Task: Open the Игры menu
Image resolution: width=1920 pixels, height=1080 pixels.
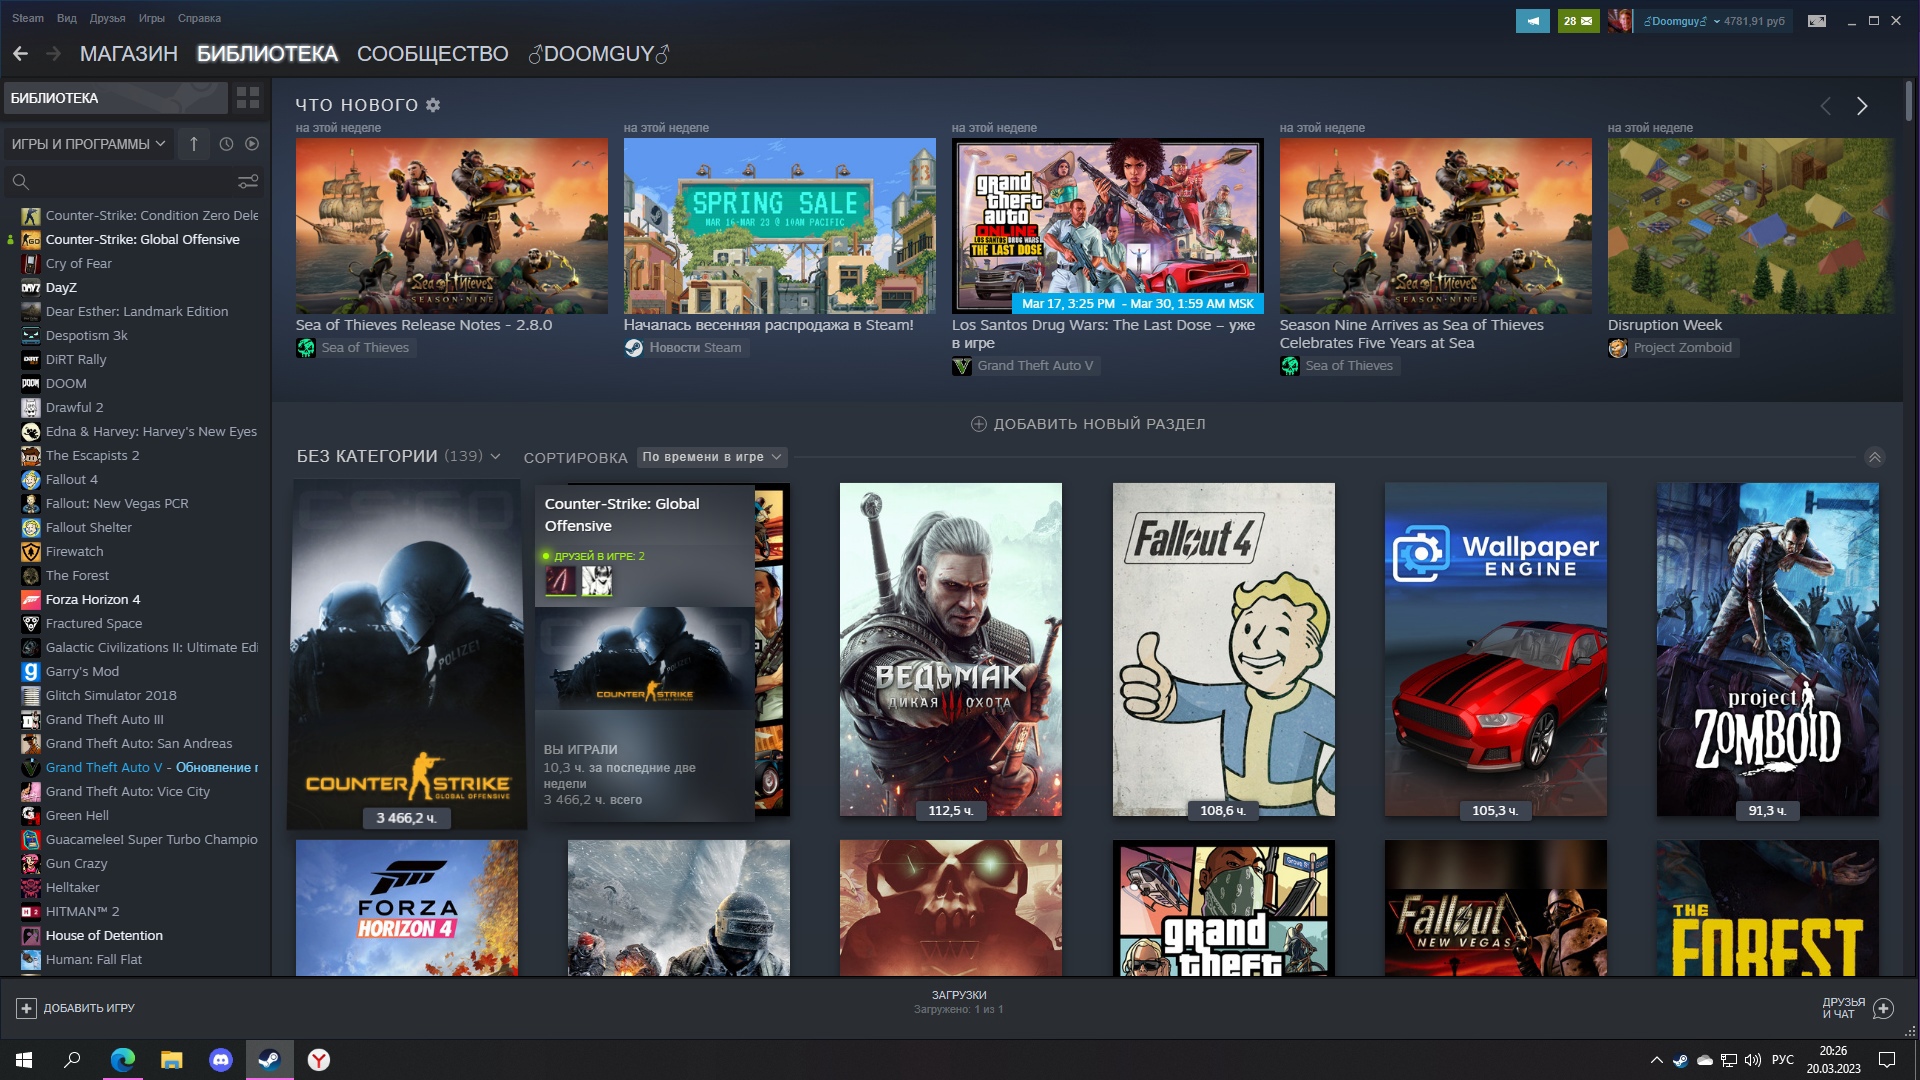Action: pyautogui.click(x=152, y=18)
